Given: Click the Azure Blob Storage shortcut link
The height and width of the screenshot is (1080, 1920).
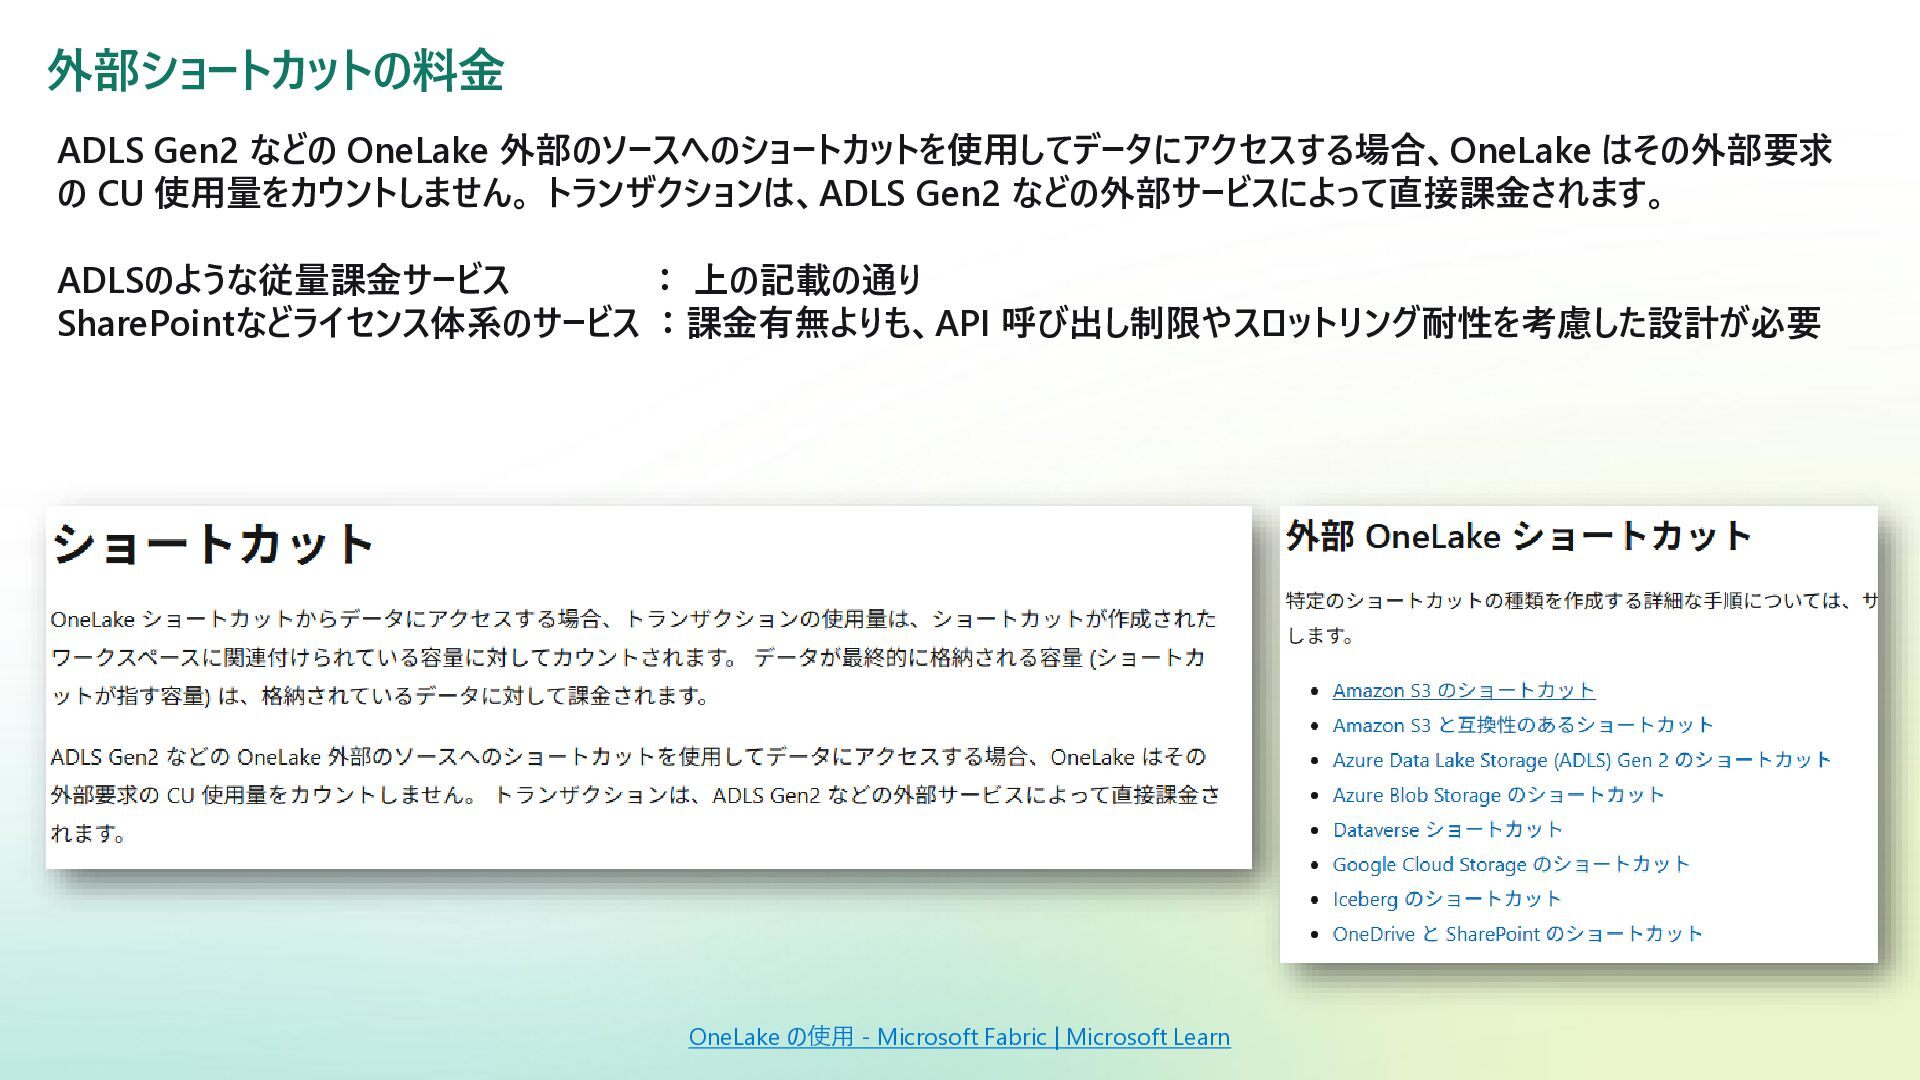Looking at the screenshot, I should [x=1498, y=795].
